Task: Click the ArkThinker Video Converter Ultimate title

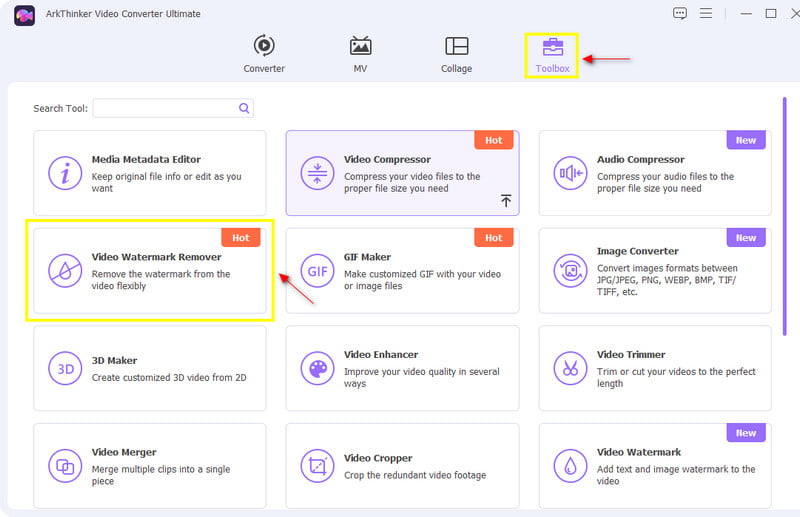Action: [x=123, y=14]
